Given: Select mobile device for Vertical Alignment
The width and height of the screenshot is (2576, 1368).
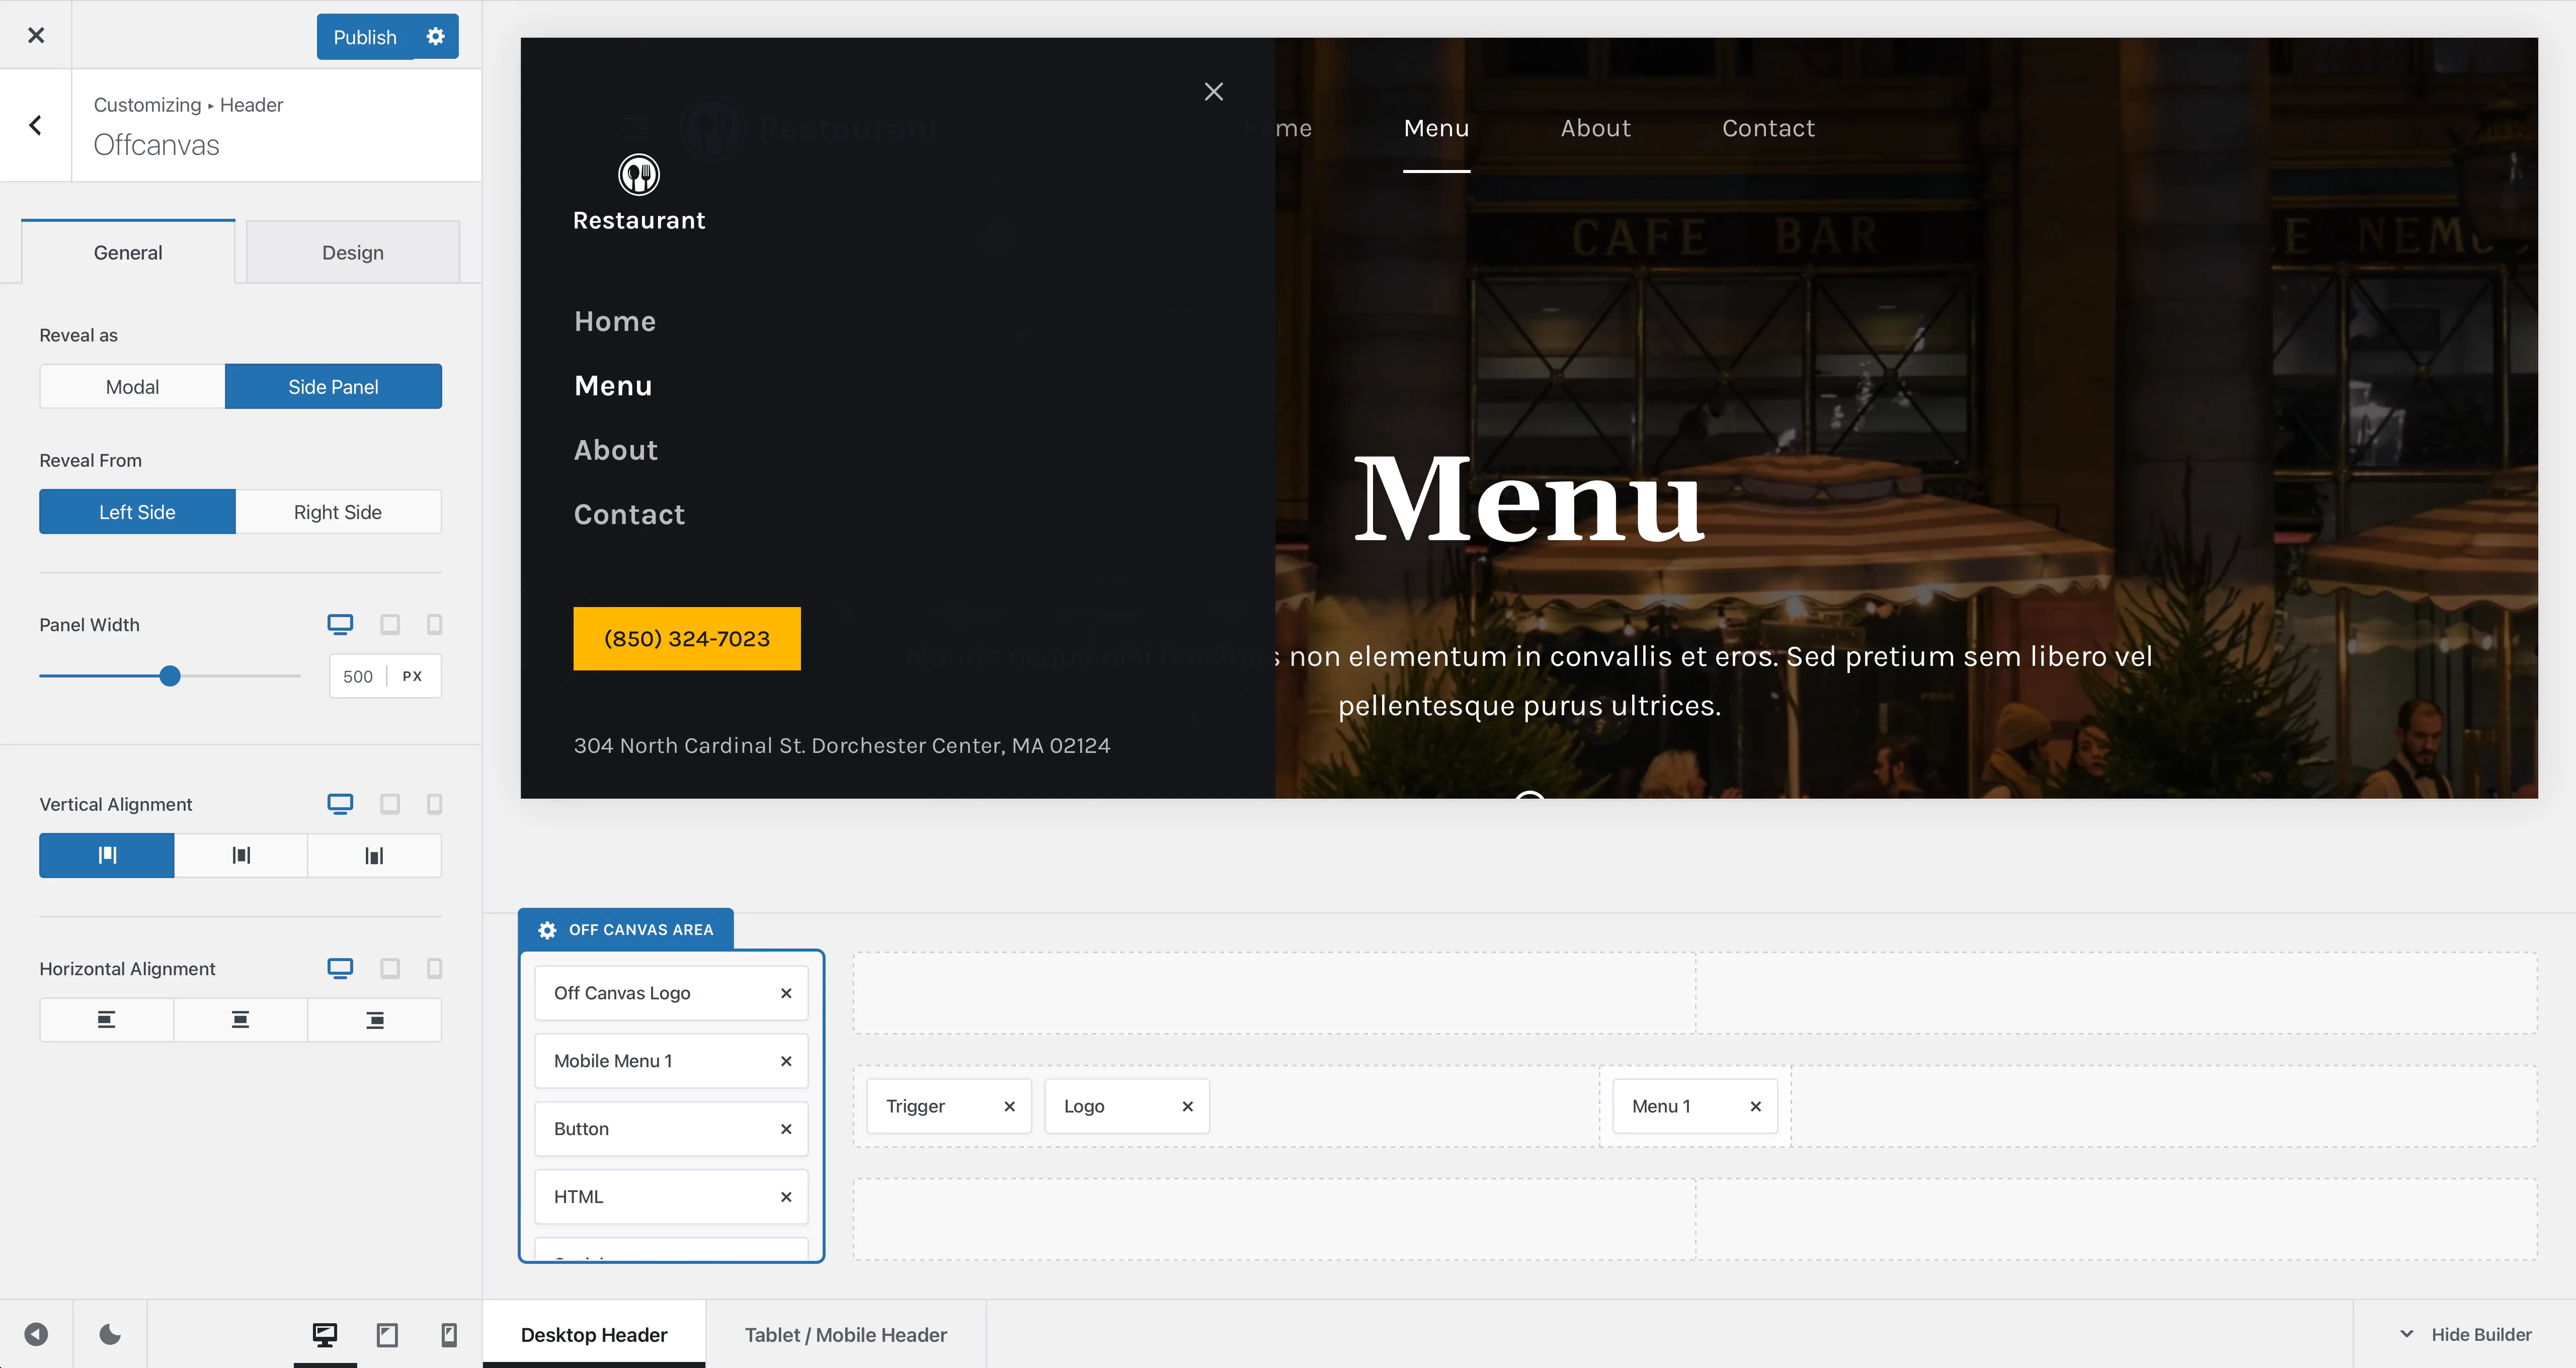Looking at the screenshot, I should [434, 804].
